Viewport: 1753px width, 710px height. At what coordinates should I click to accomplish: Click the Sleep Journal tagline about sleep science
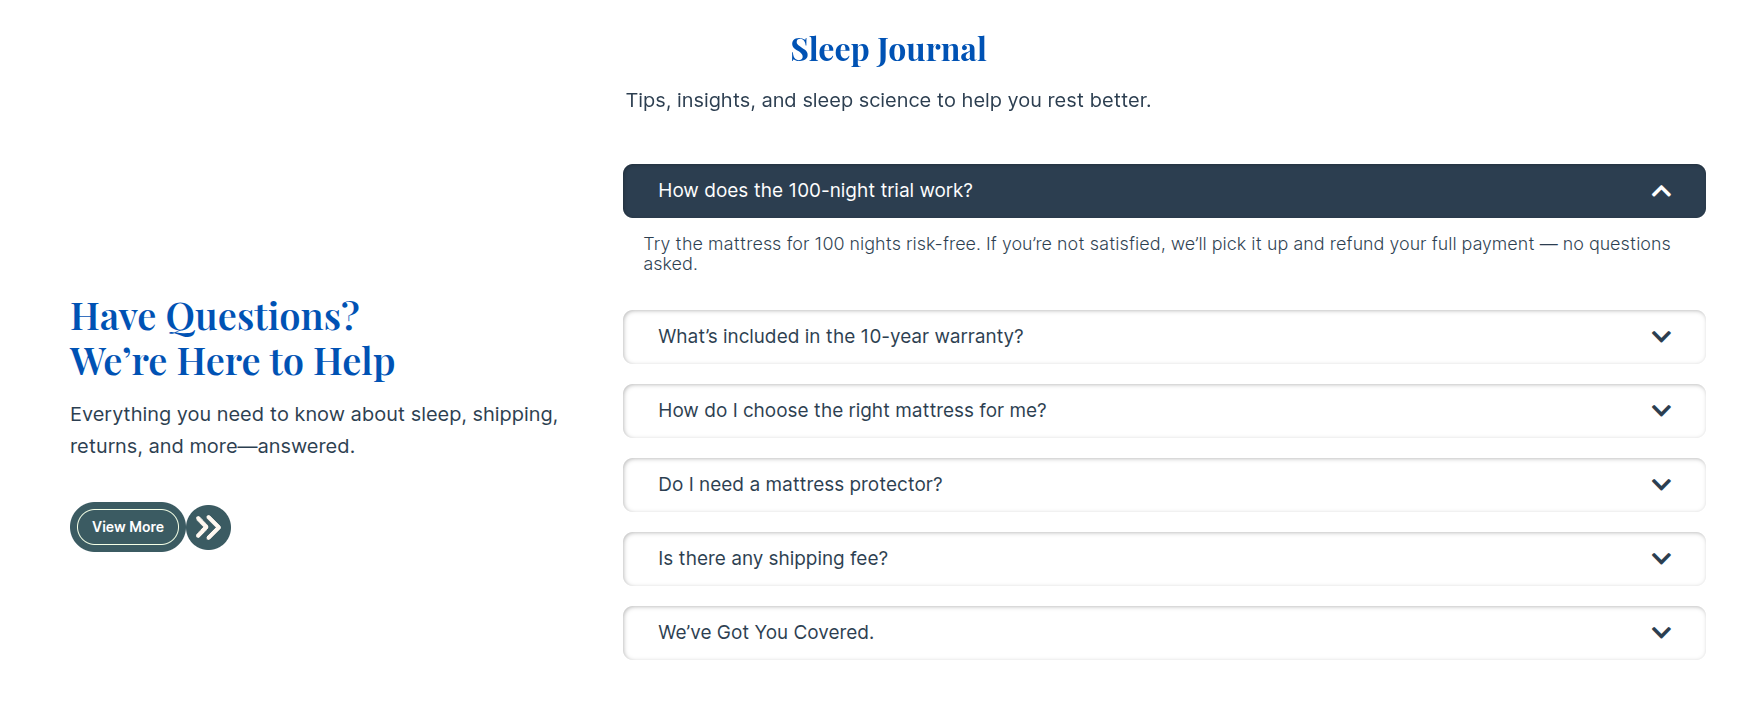(x=888, y=100)
